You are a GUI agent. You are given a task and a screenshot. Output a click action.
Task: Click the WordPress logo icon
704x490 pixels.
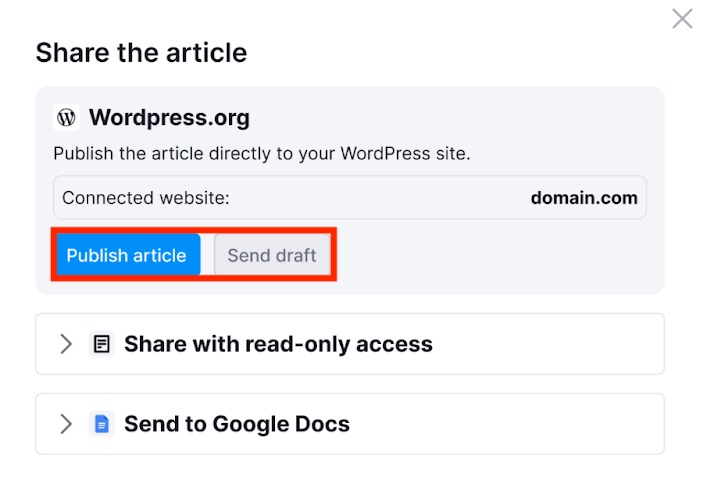(x=66, y=118)
